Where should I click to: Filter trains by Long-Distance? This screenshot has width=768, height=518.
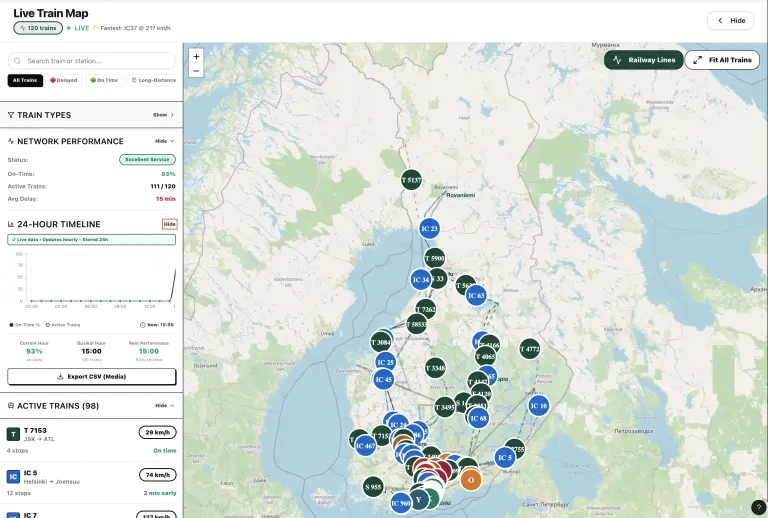pos(153,80)
